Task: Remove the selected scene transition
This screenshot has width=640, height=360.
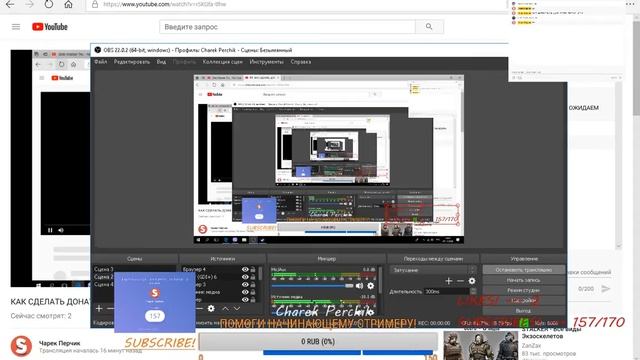Action: pos(460,281)
